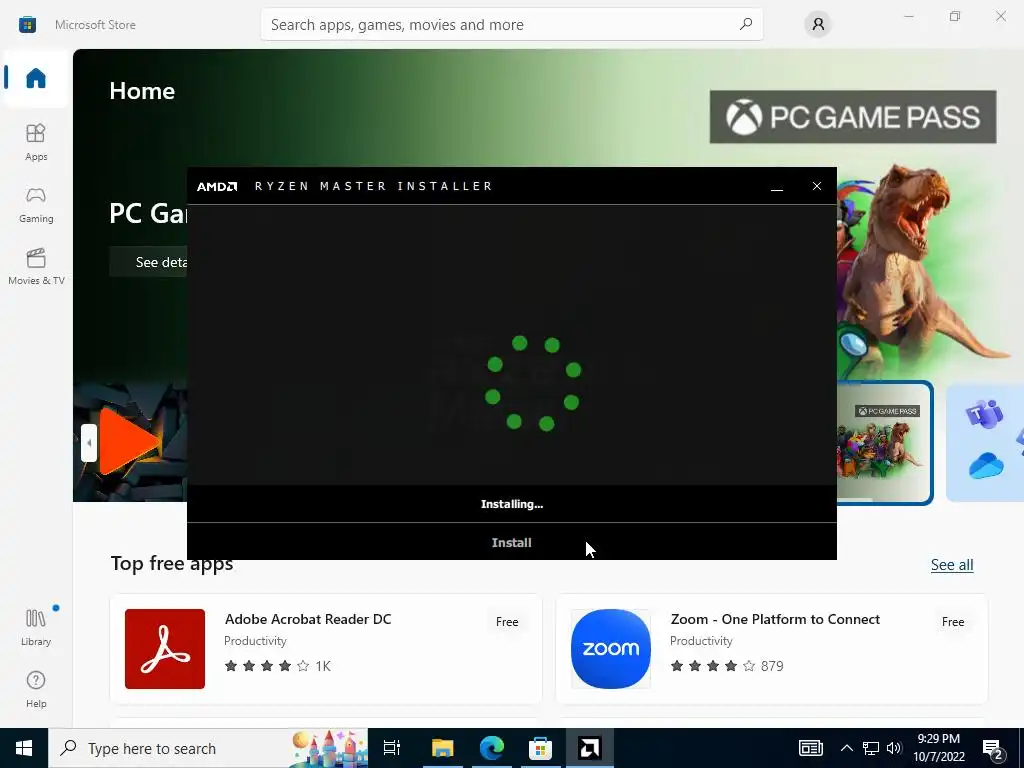This screenshot has height=768, width=1024.
Task: Open Help in the Store sidebar
Action: coord(36,689)
